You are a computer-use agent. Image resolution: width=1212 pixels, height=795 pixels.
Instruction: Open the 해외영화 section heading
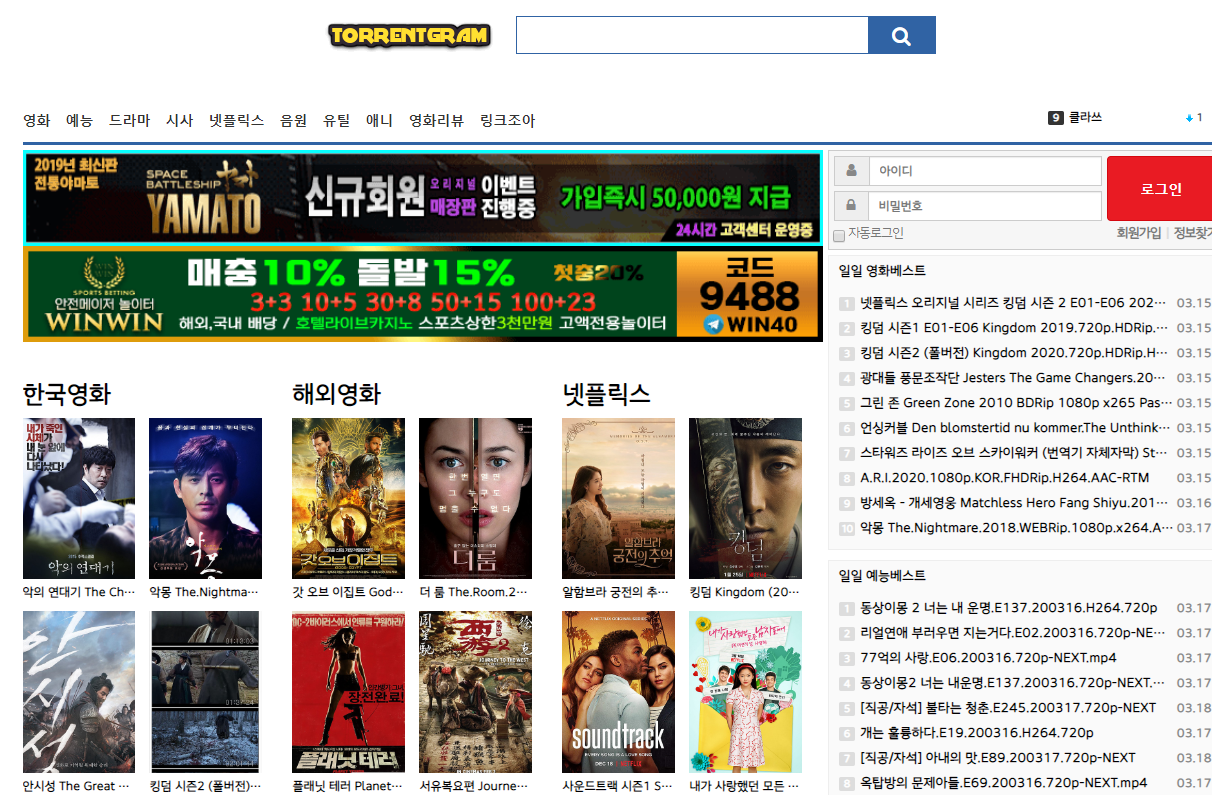point(337,393)
